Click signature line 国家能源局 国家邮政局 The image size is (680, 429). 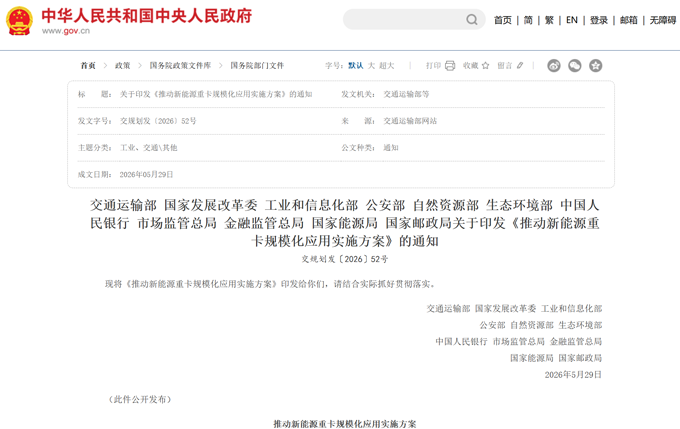point(556,358)
